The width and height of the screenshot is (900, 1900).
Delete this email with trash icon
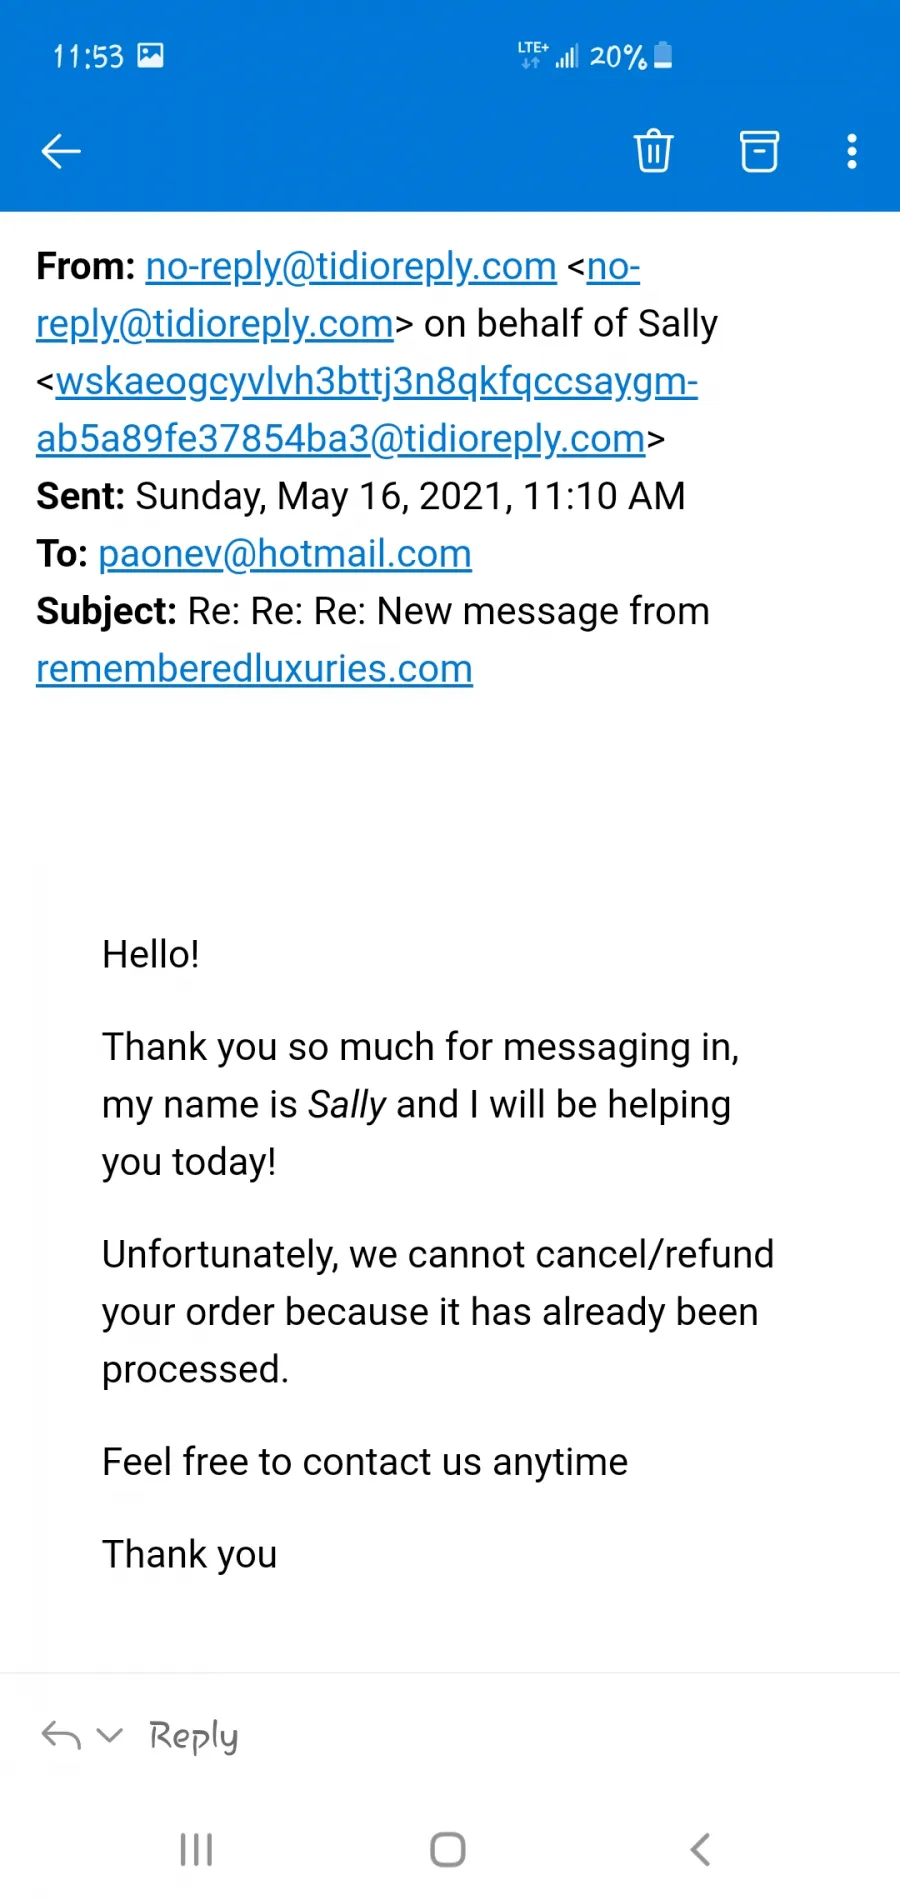coord(653,151)
